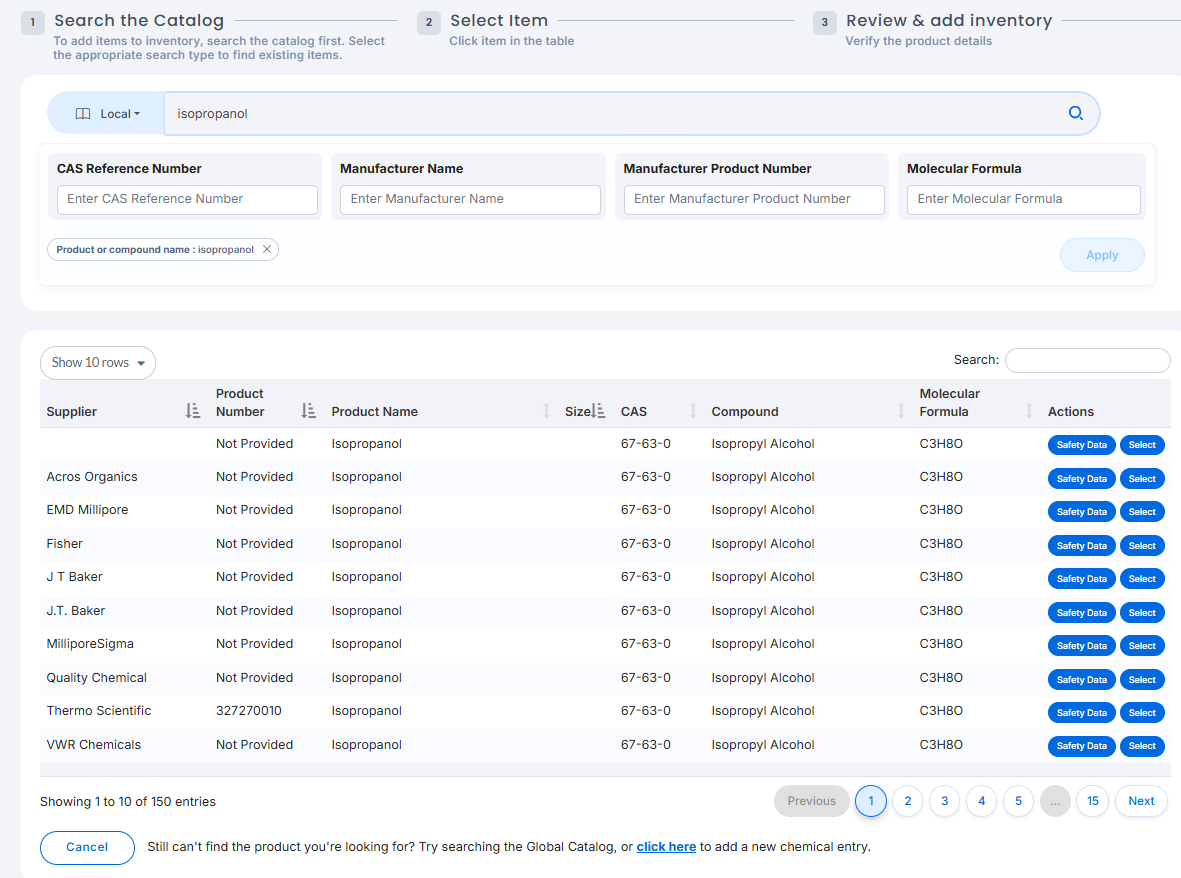The width and height of the screenshot is (1181, 878).
Task: Follow the 'click here' new chemical link
Action: click(666, 847)
